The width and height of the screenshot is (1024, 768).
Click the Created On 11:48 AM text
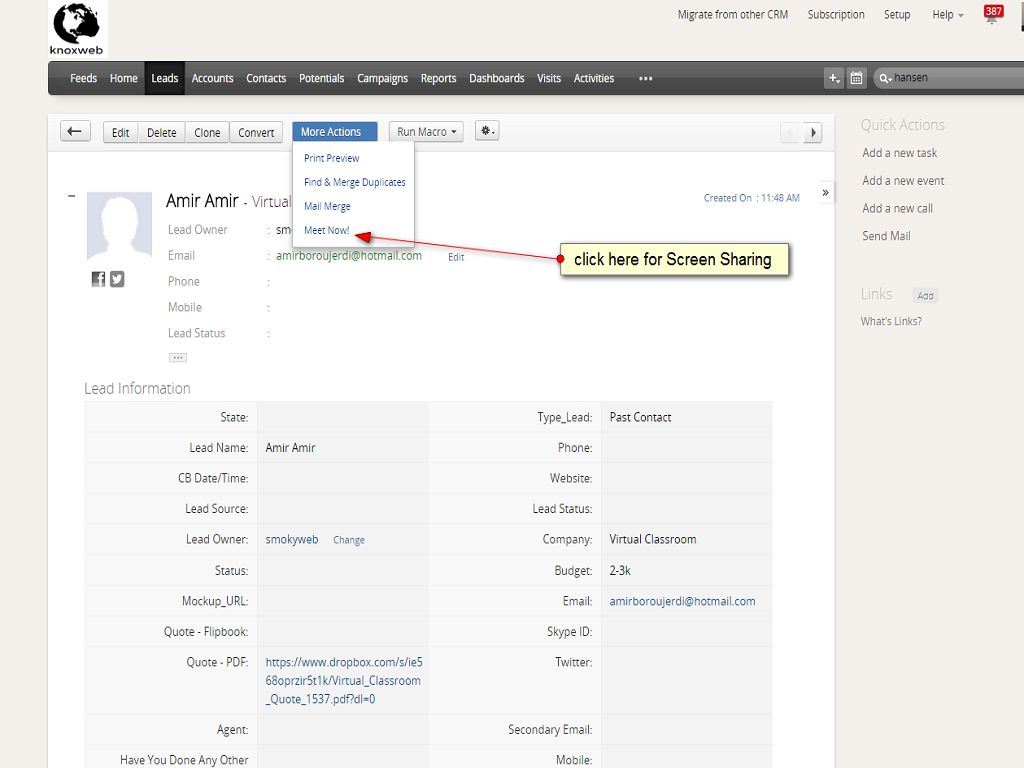tap(751, 198)
